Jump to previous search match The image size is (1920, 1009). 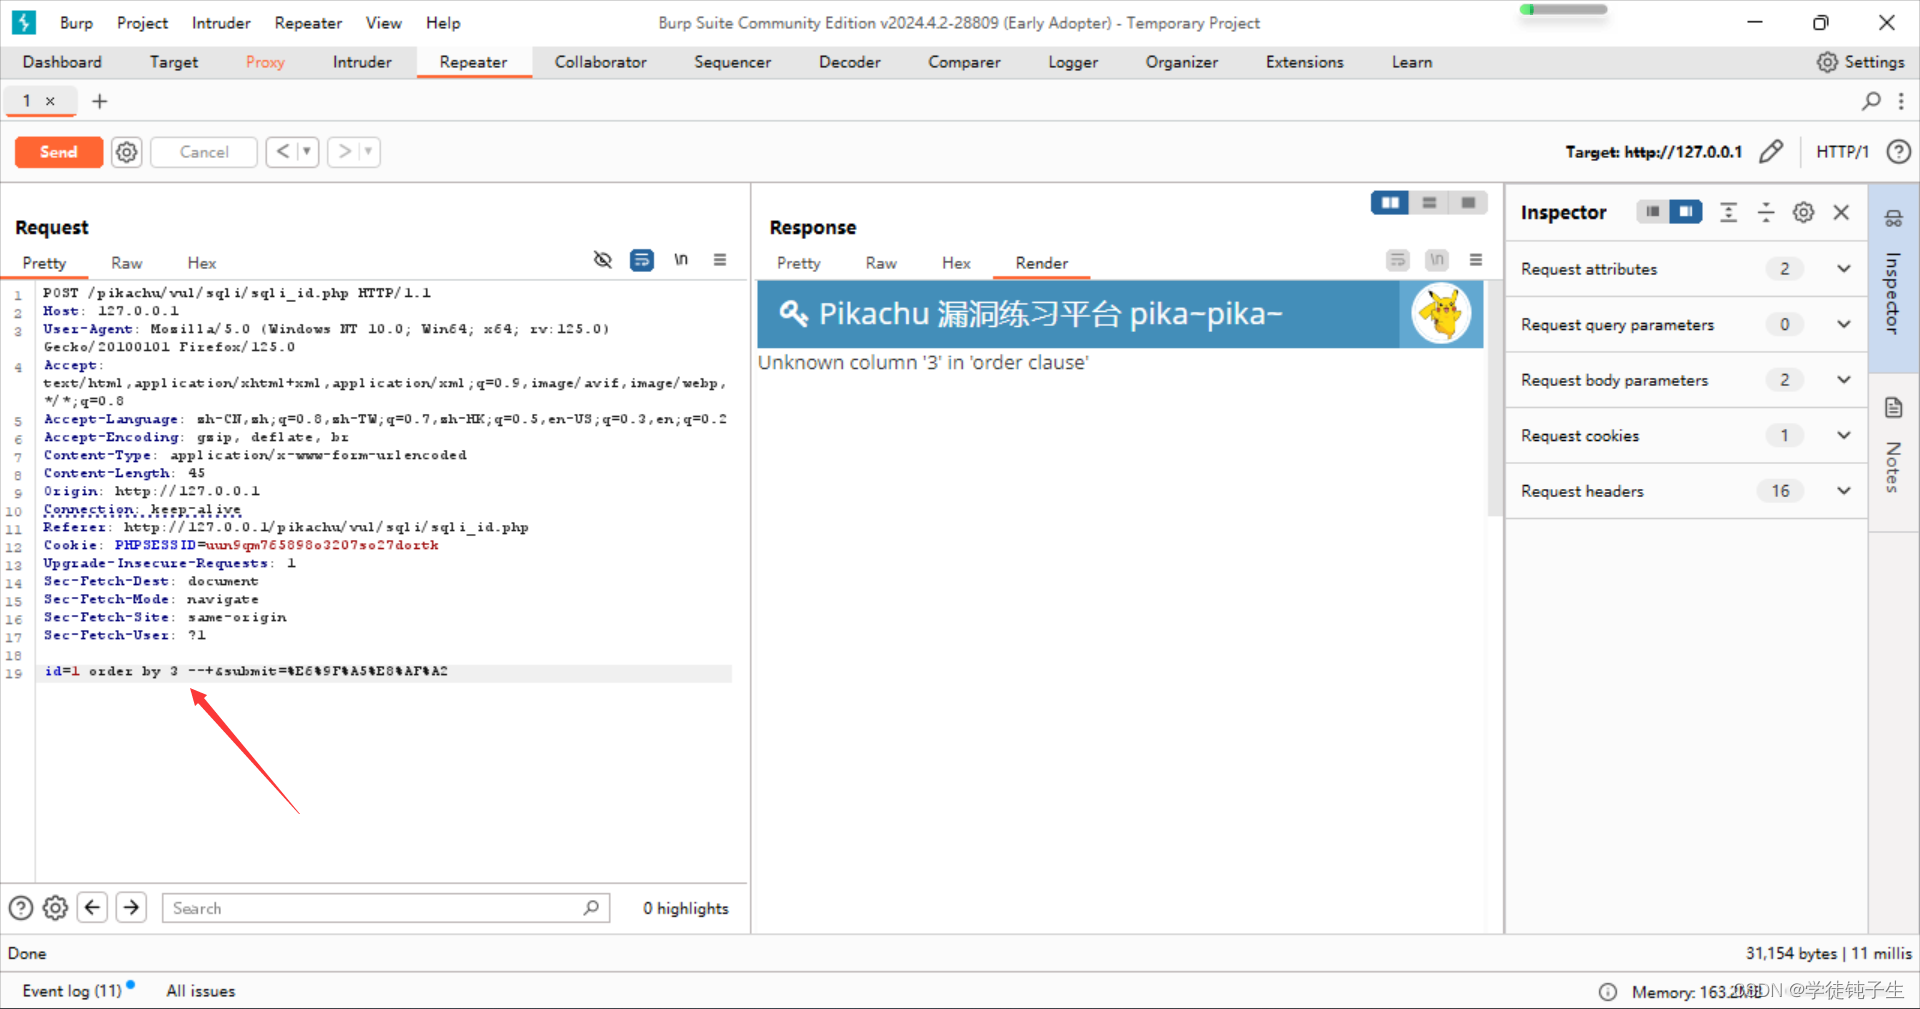tap(92, 908)
